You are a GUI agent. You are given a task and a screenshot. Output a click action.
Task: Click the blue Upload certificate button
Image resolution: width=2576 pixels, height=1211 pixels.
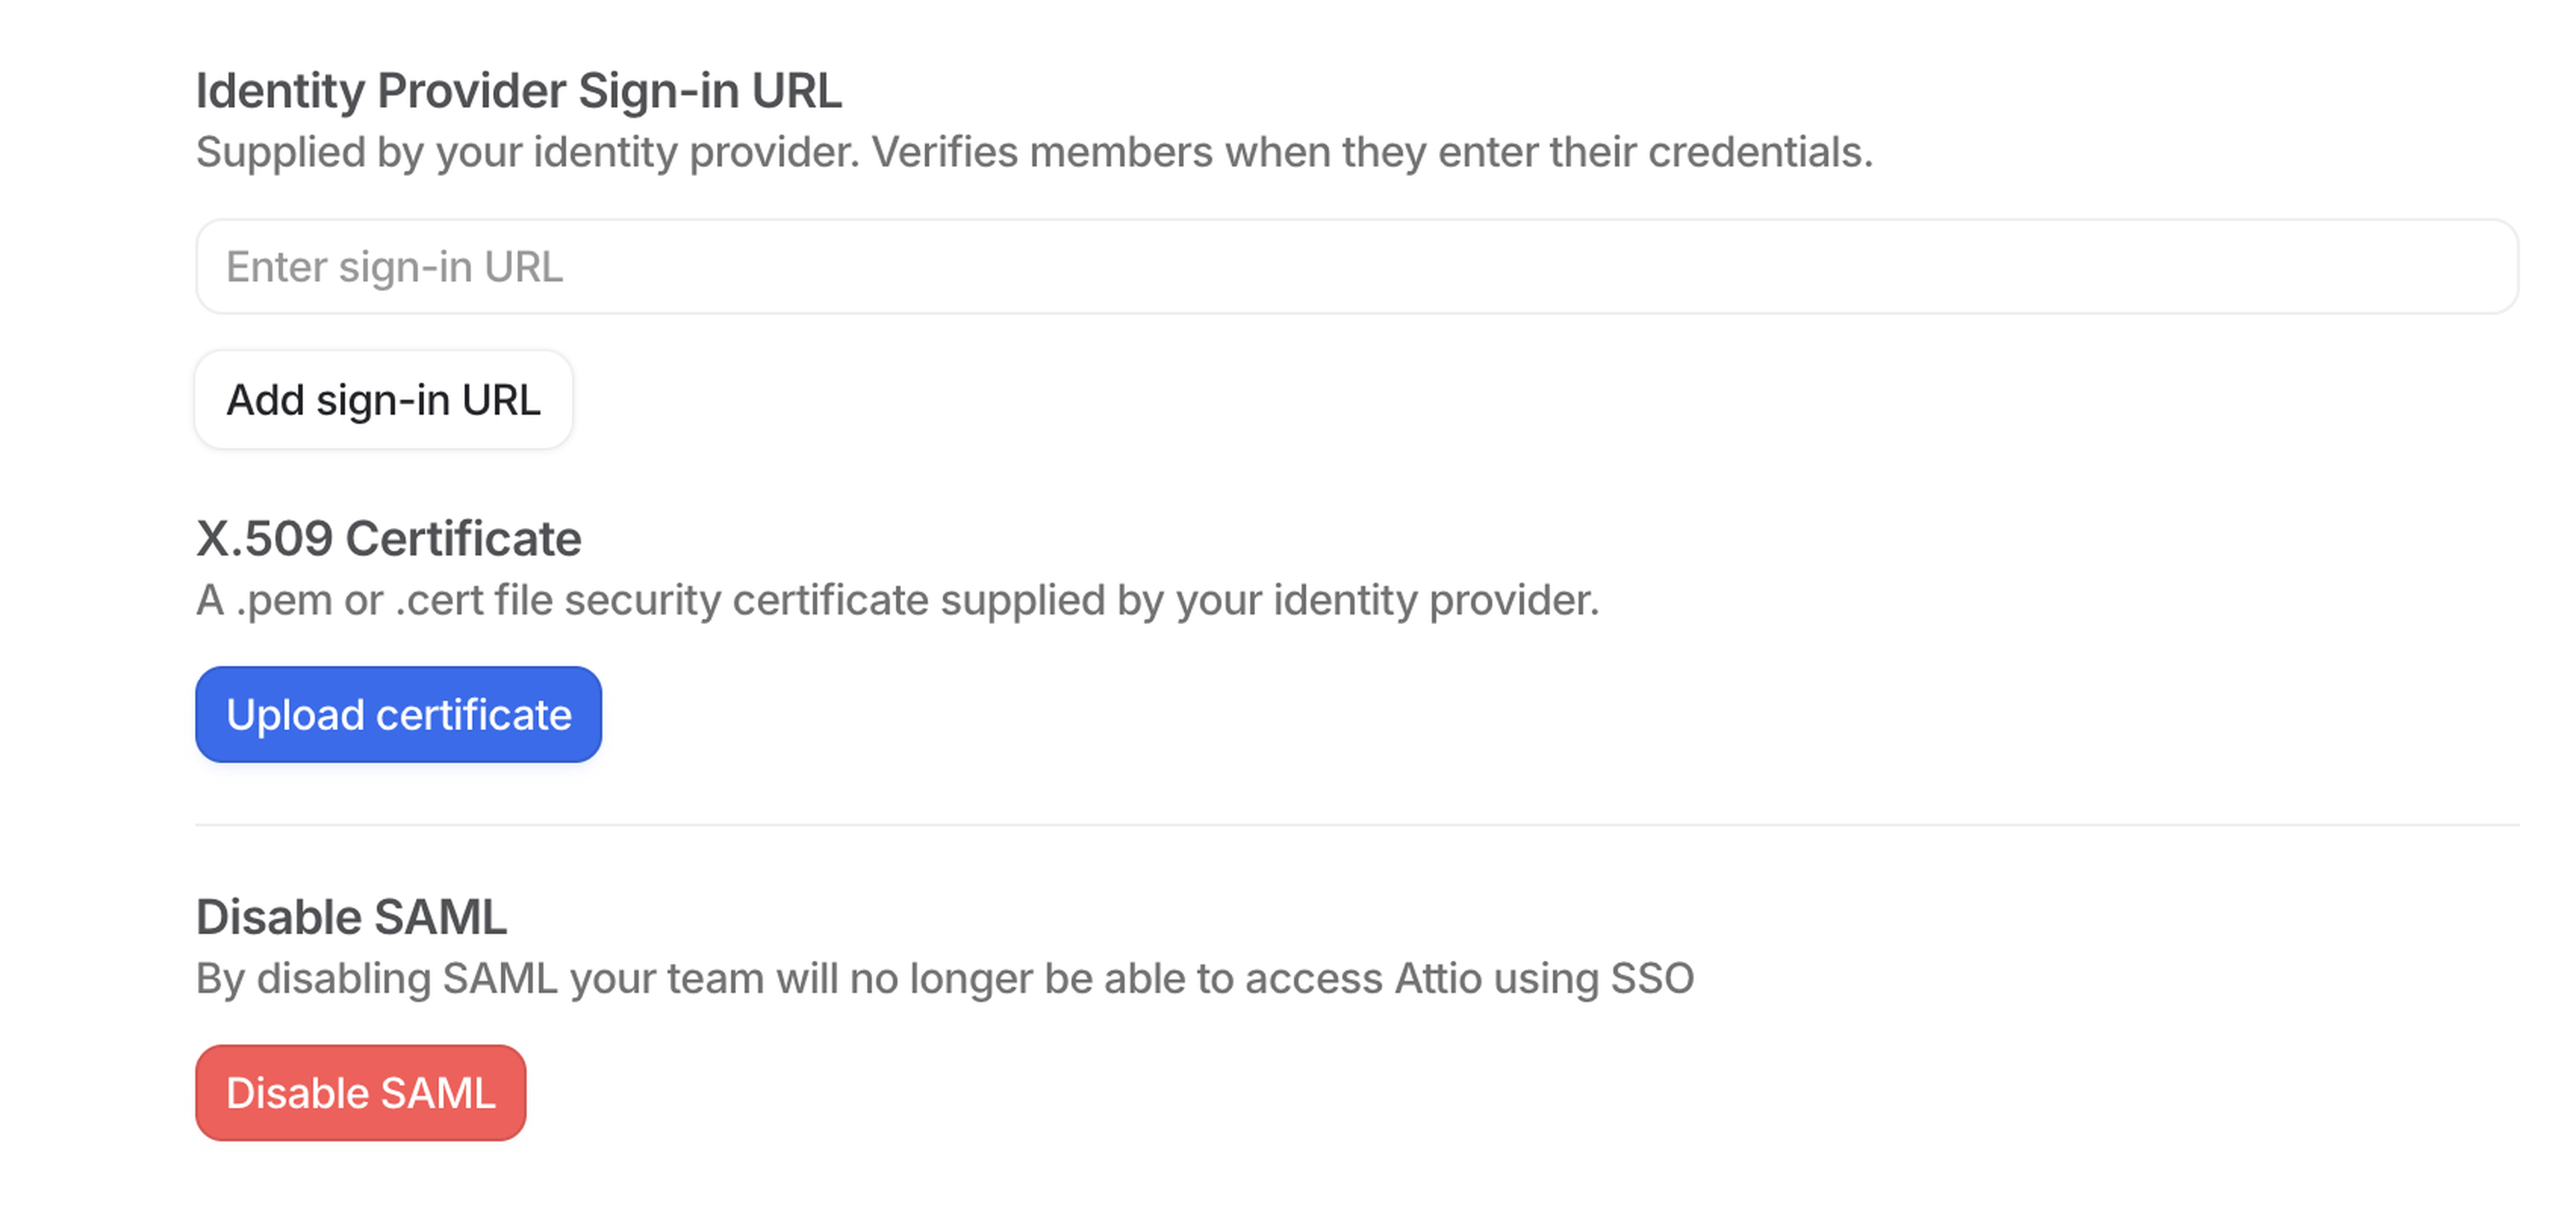398,715
